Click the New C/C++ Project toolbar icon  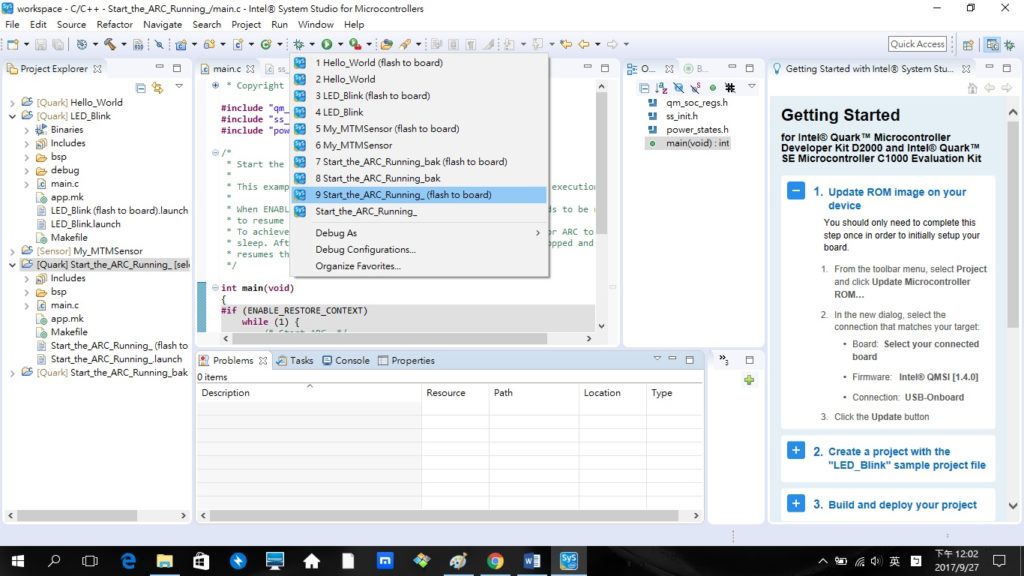[x=181, y=44]
